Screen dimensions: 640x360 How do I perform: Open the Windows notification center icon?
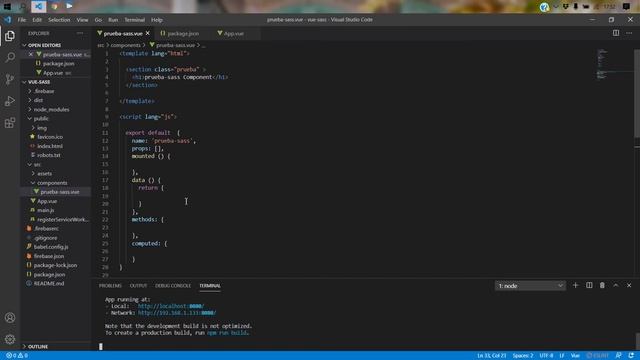[626, 6]
